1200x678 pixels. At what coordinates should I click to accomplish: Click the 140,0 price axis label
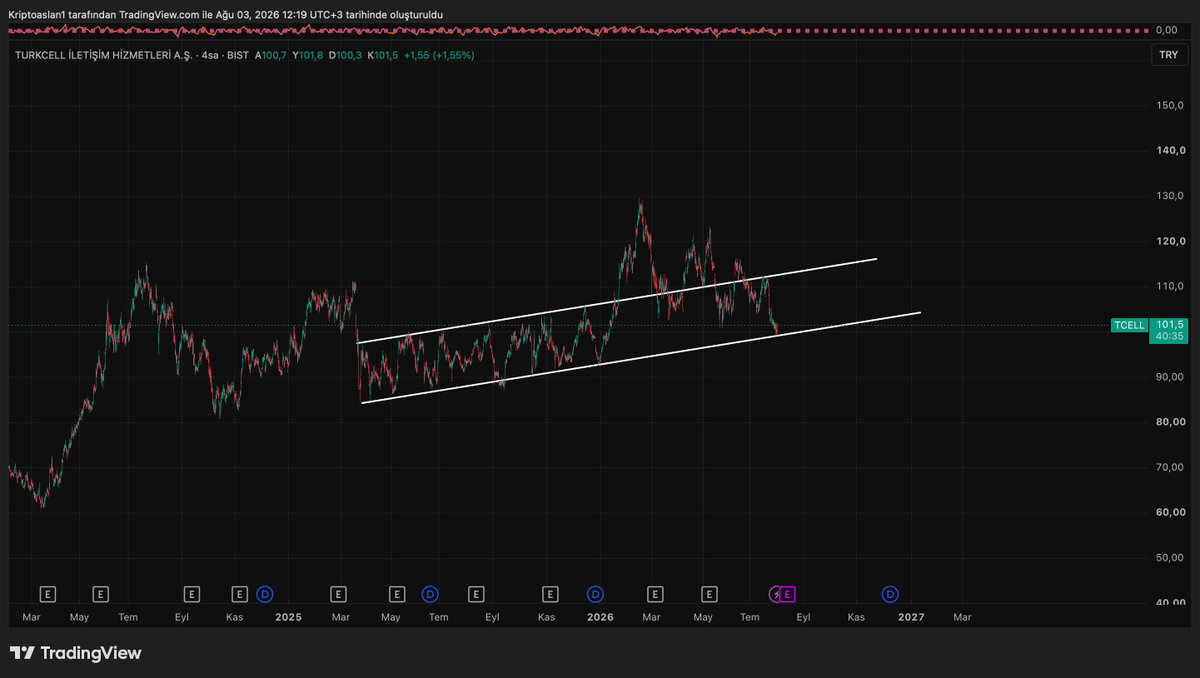click(x=1170, y=150)
